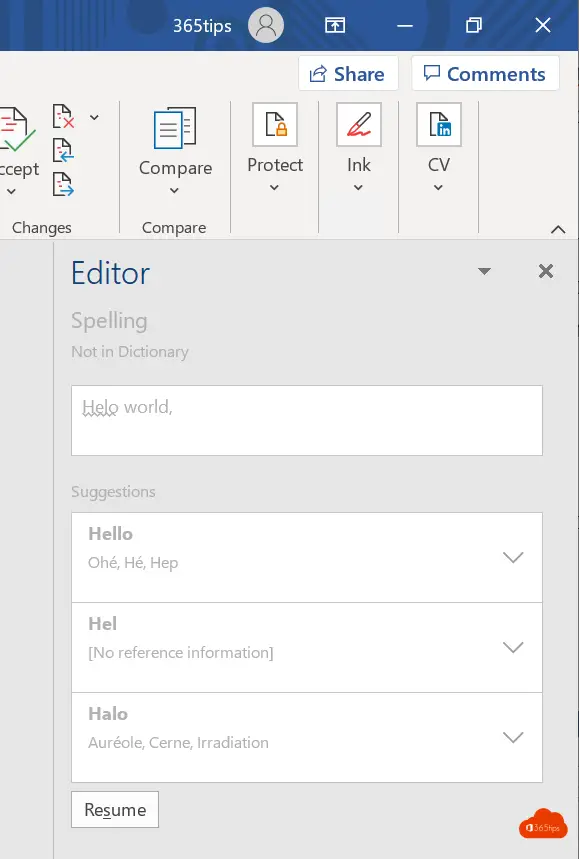Image resolution: width=579 pixels, height=859 pixels.
Task: Click the Compare documents icon
Action: 175,128
